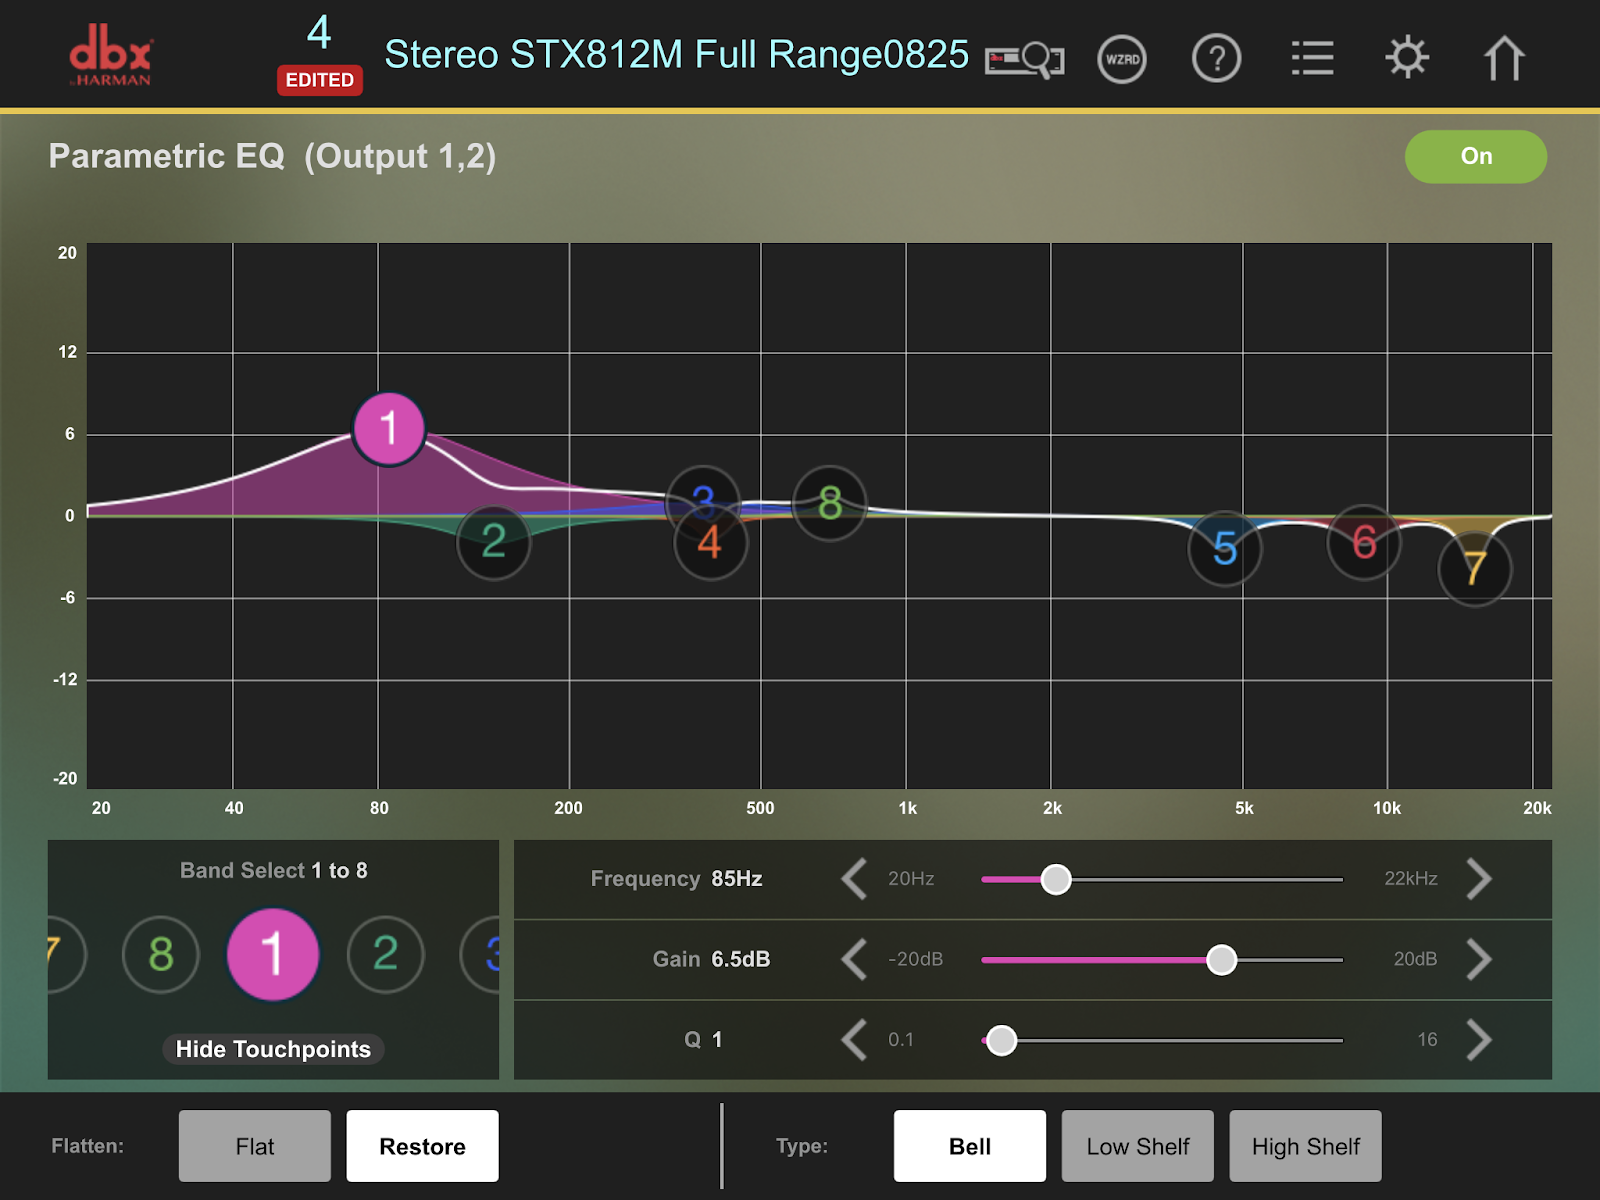Click the EDITED preset badge
The image size is (1600, 1200).
coord(320,80)
